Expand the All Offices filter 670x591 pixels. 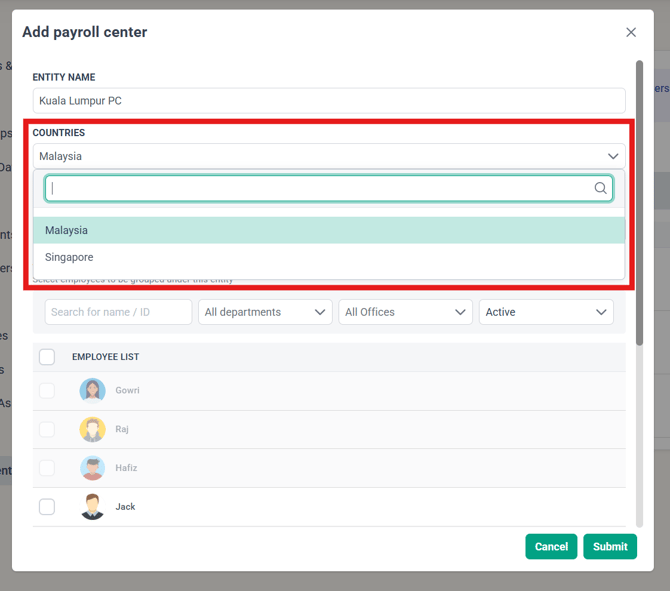pyautogui.click(x=406, y=312)
